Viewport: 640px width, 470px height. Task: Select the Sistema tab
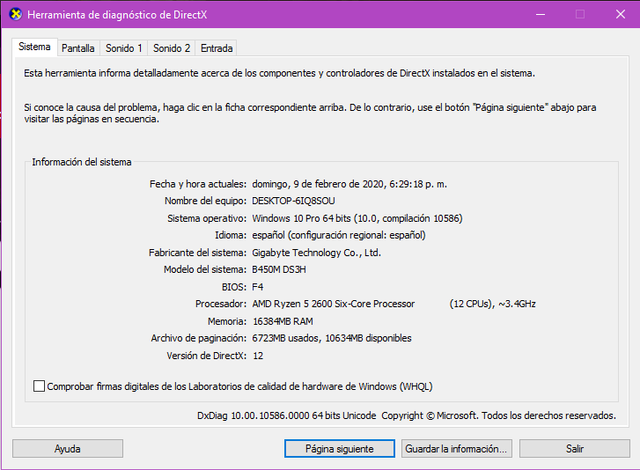34,47
